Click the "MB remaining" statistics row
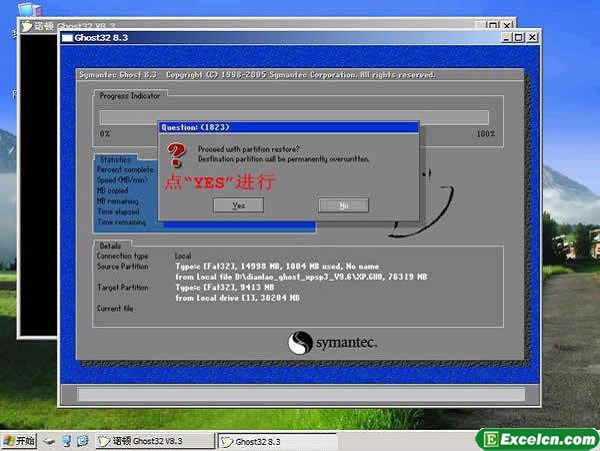600x451 pixels. tap(117, 201)
